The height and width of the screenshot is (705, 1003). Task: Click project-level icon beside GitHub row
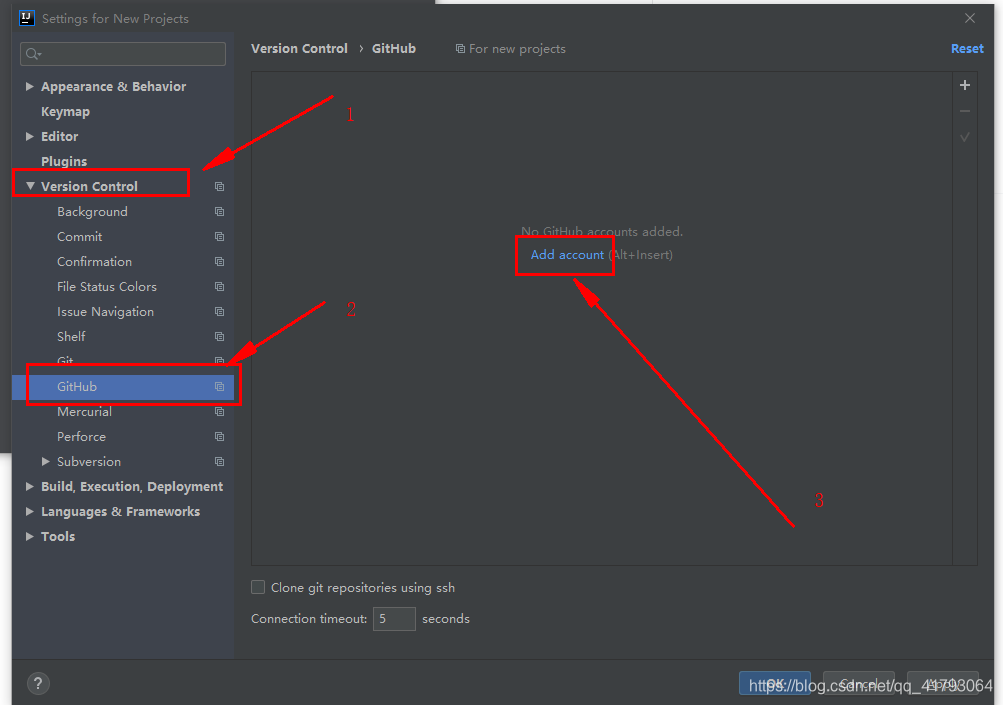click(219, 386)
